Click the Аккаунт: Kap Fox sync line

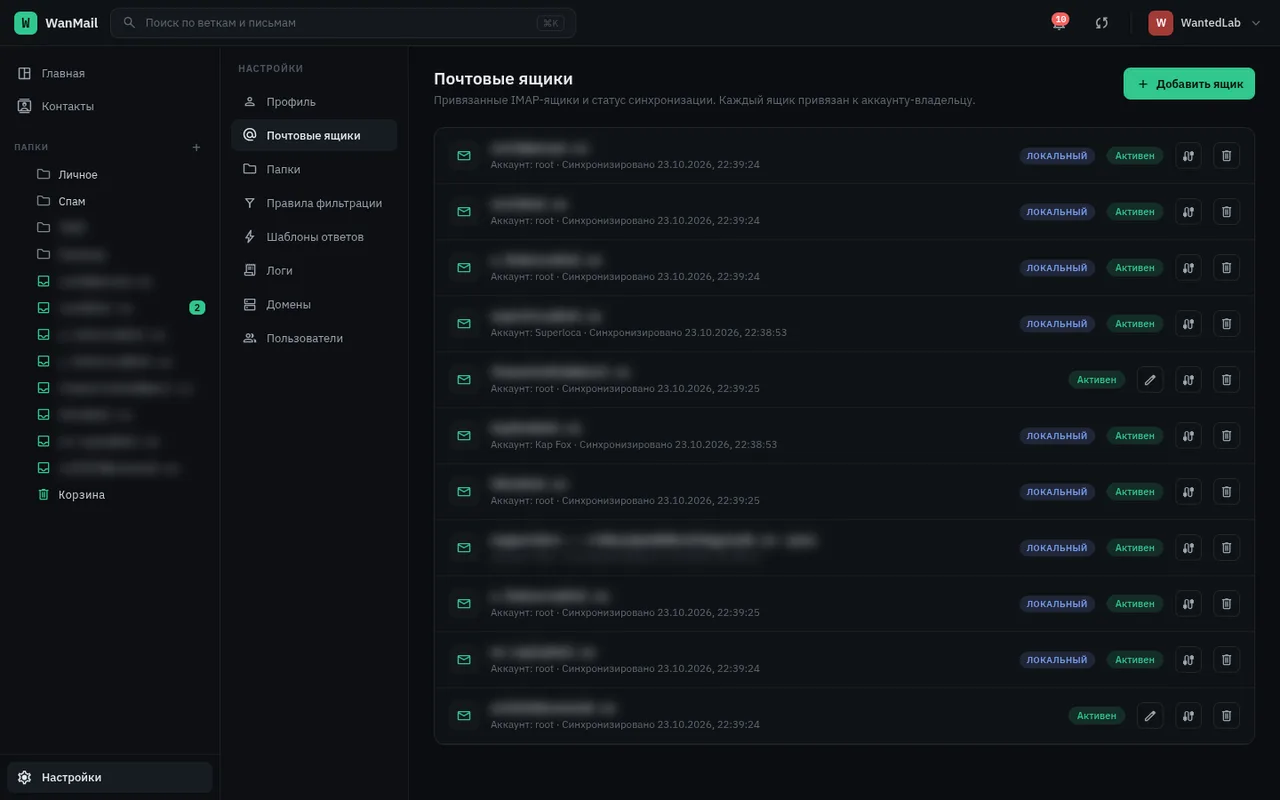coord(634,444)
